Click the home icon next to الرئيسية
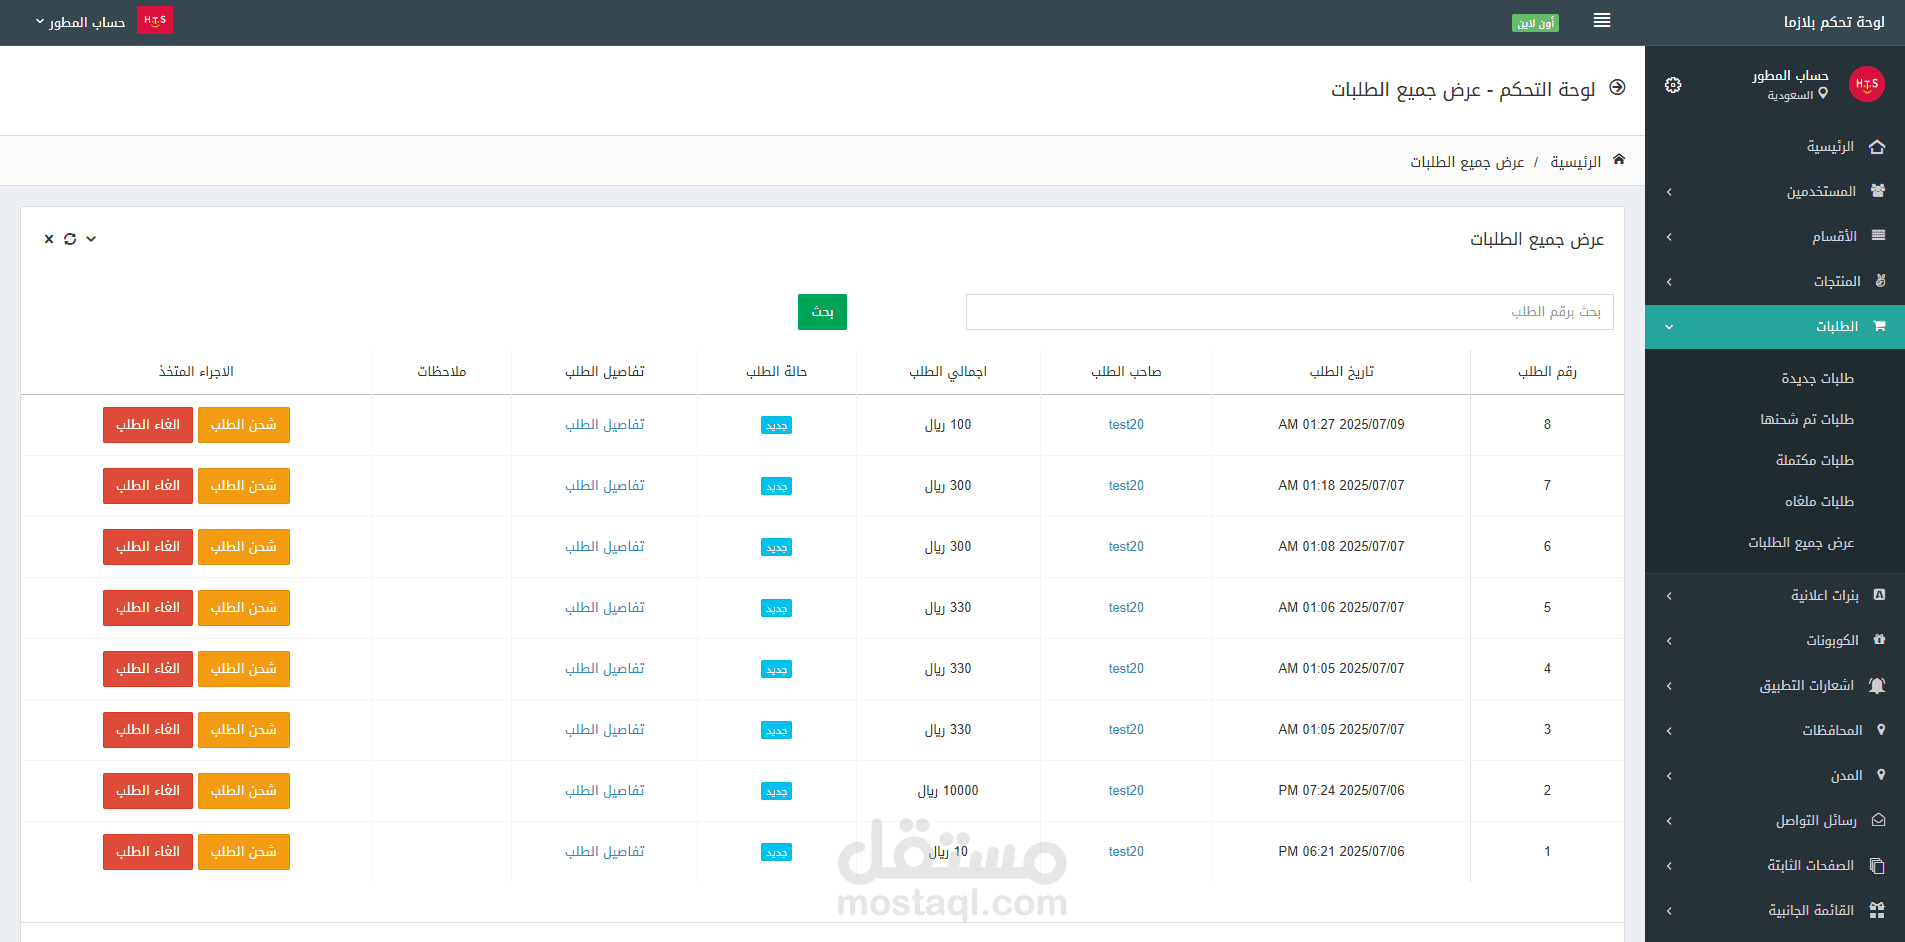Image resolution: width=1905 pixels, height=942 pixels. tap(1878, 145)
